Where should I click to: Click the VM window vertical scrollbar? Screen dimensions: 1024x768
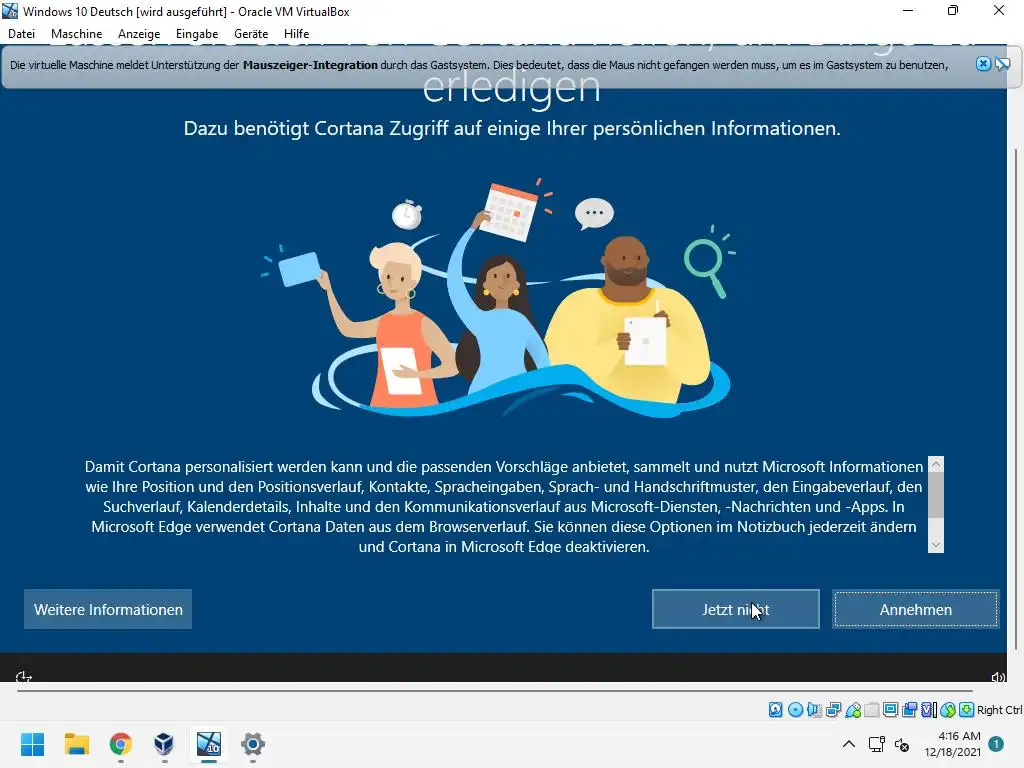click(x=1016, y=398)
